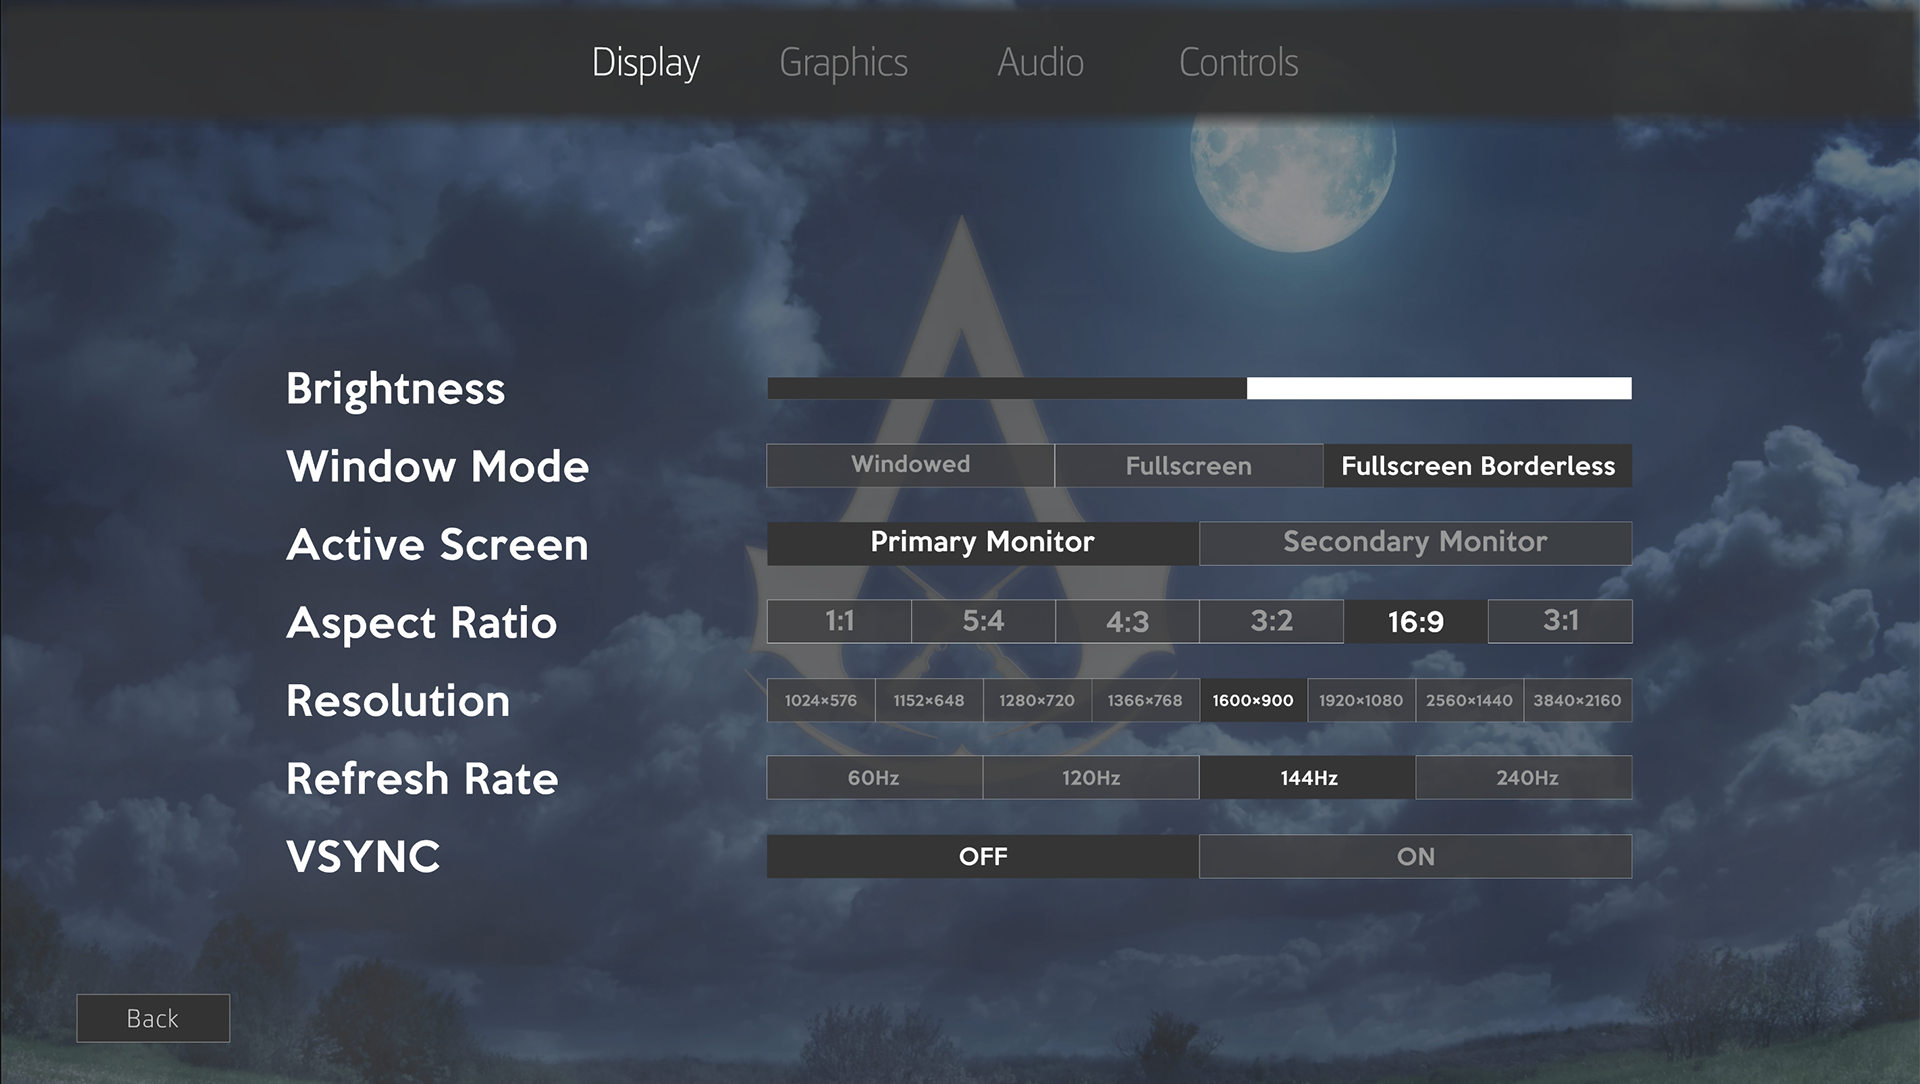
Task: Select 3840×2160 resolution
Action: coord(1577,700)
